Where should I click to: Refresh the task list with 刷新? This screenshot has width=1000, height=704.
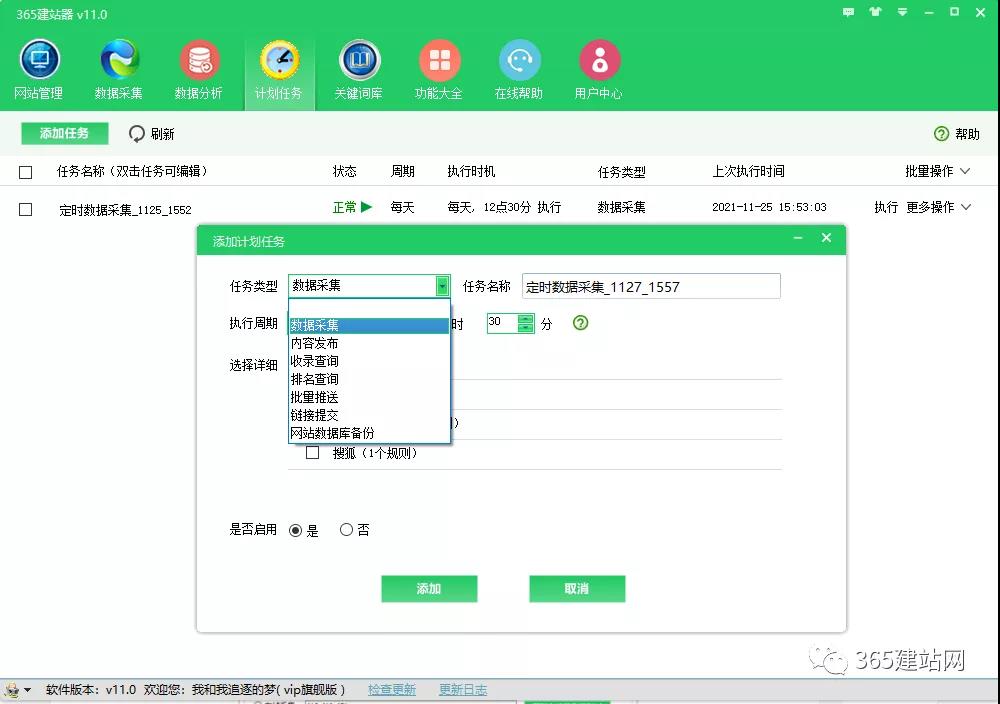(152, 134)
